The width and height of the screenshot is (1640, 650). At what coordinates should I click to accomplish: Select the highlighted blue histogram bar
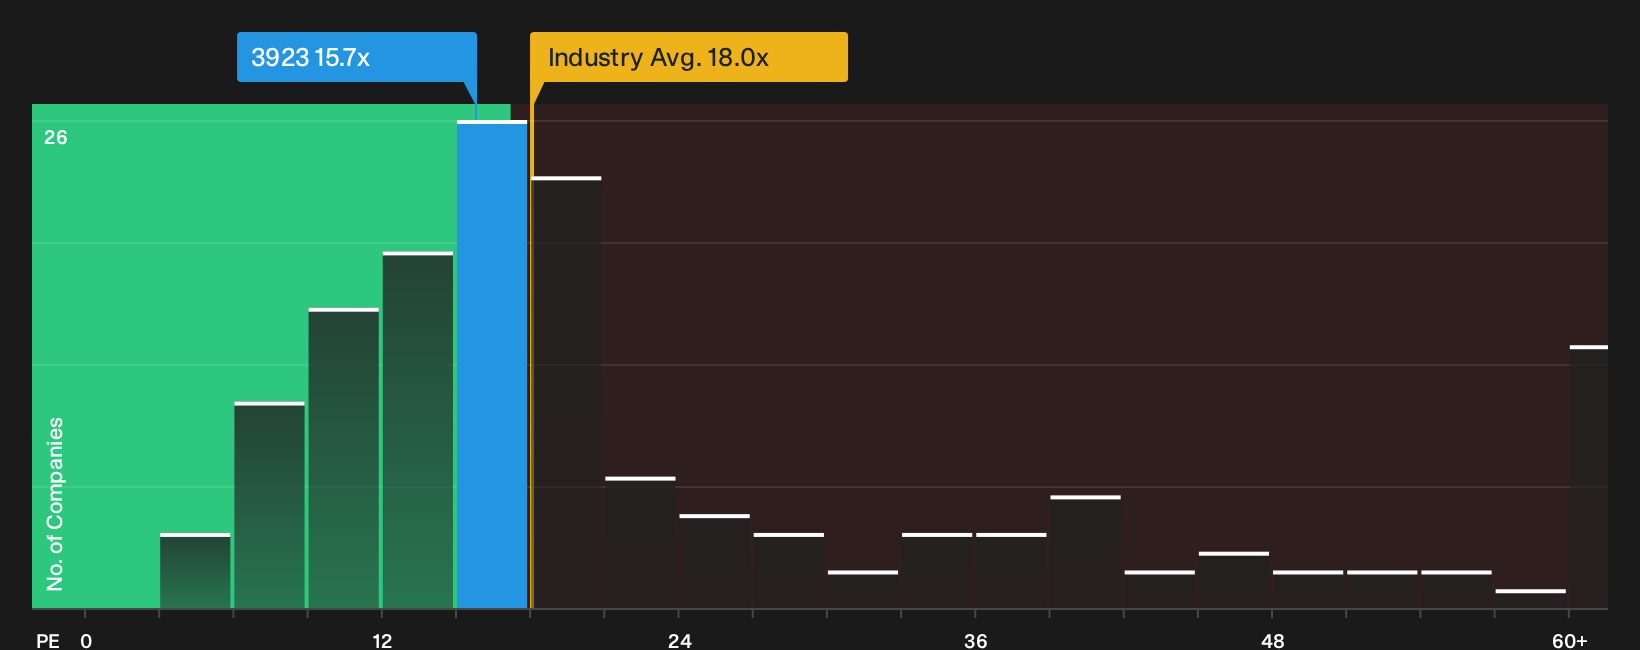[x=492, y=364]
